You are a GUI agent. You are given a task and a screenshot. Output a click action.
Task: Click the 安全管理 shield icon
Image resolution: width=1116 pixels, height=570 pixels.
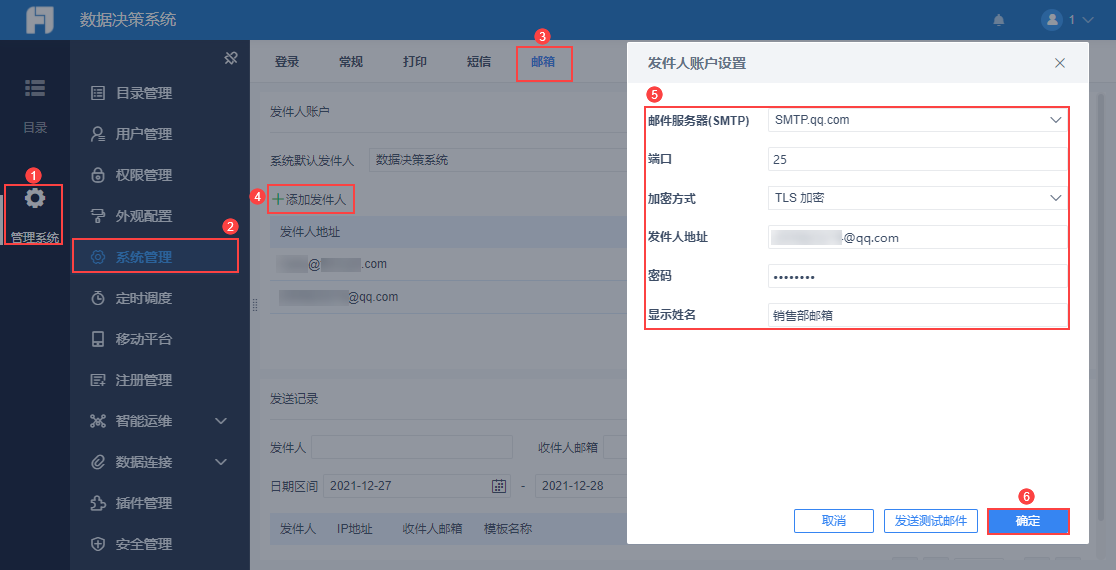(98, 544)
